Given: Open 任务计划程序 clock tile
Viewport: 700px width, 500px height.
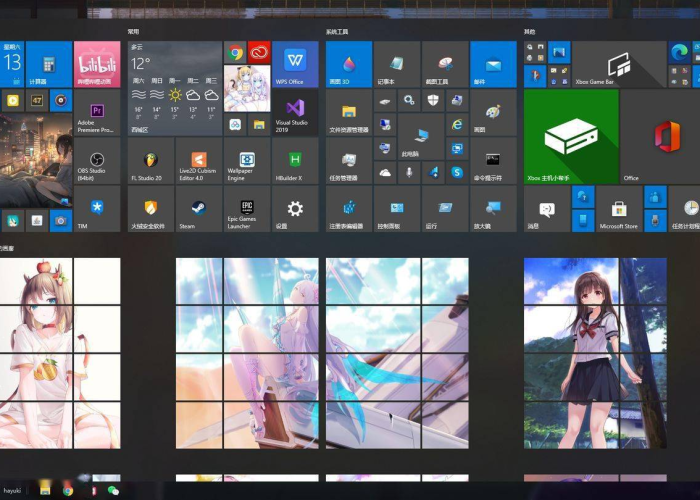Looking at the screenshot, I should click(x=684, y=209).
